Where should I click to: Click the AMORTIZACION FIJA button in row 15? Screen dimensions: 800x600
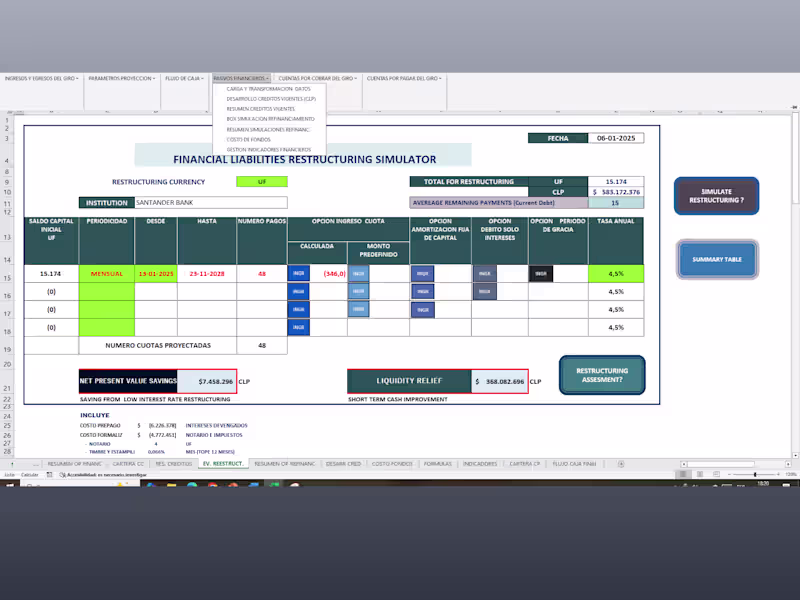(x=422, y=273)
